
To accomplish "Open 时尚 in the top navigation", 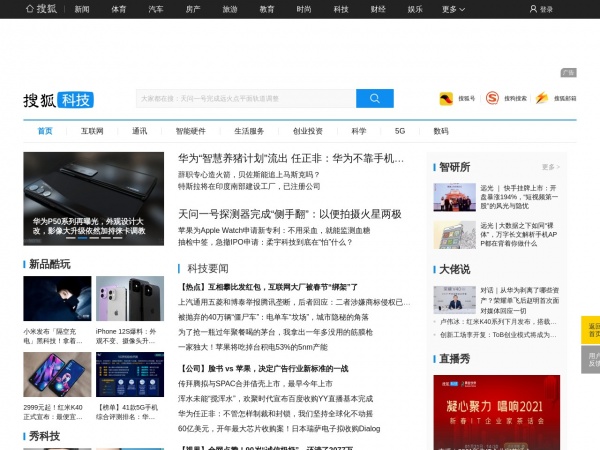I will point(304,9).
